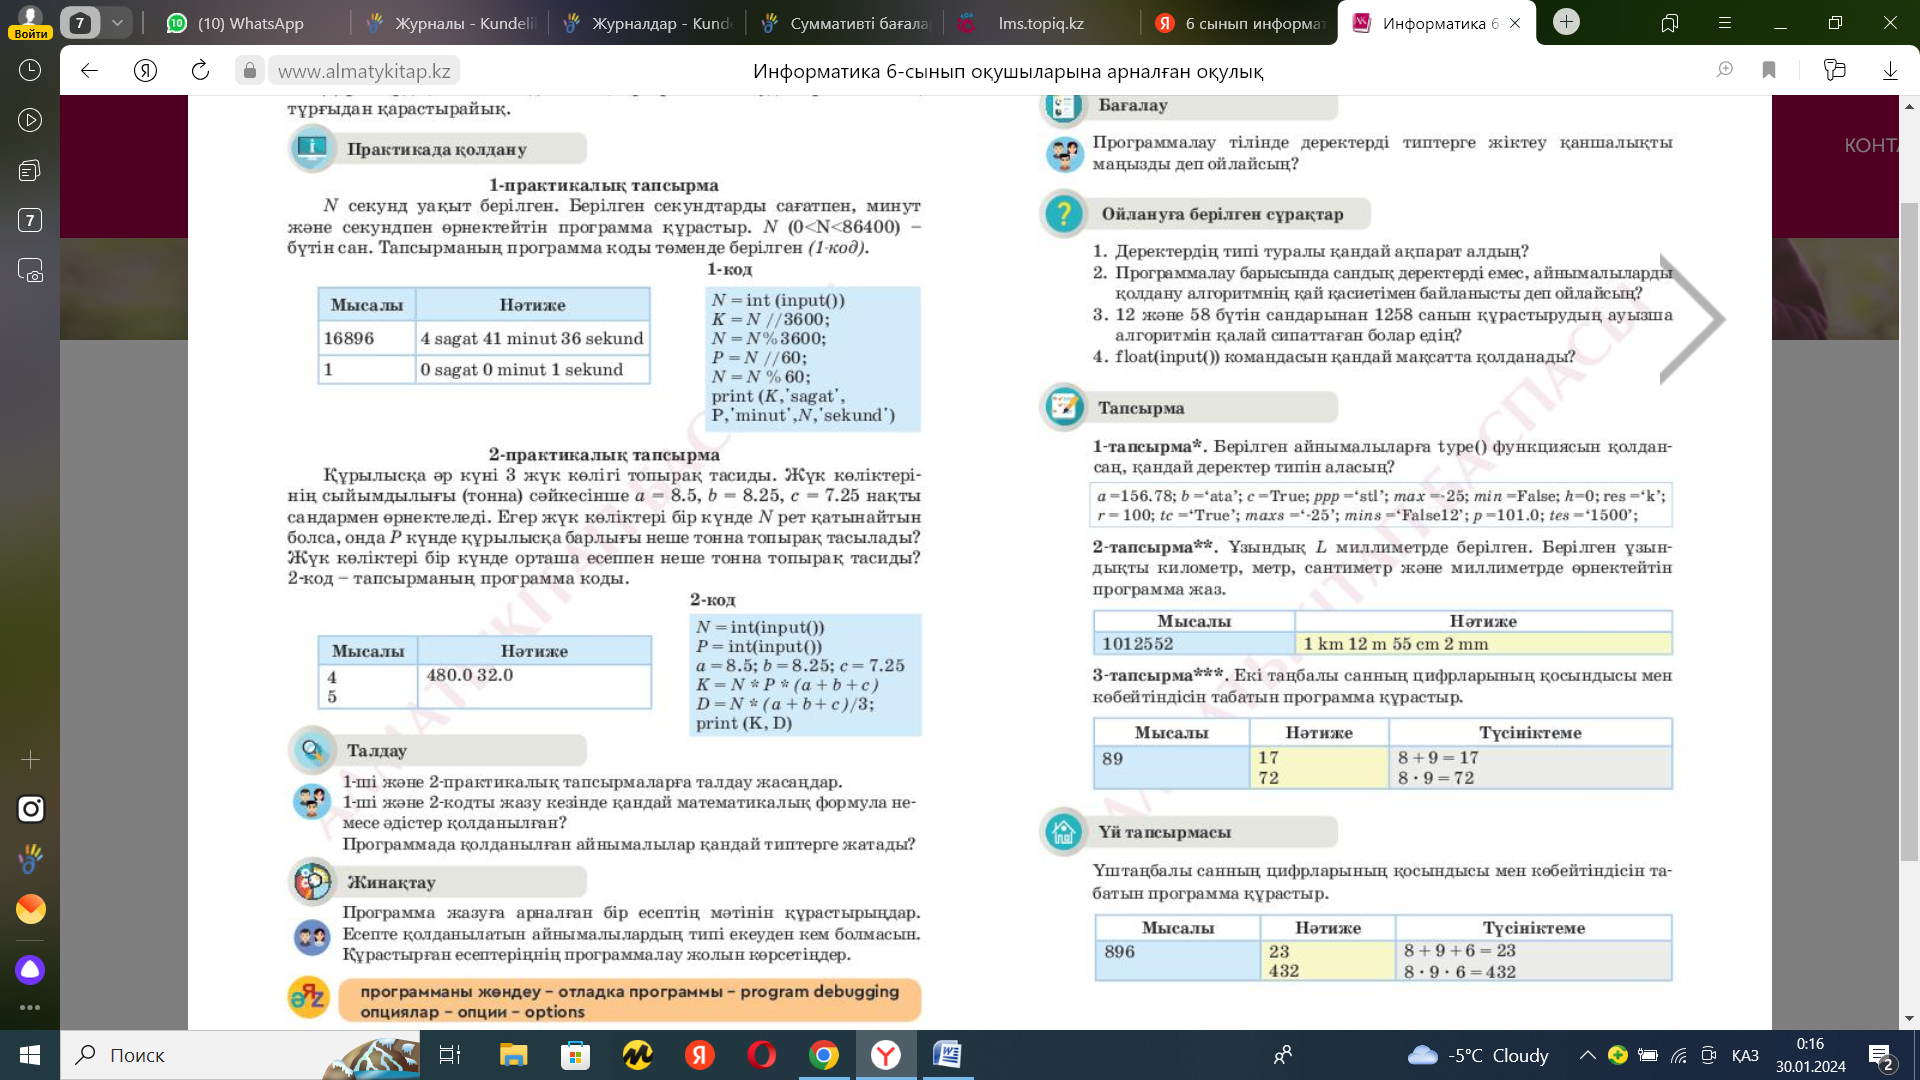
Task: Open Alice assistant purple icon in sidebar
Action: coord(30,969)
